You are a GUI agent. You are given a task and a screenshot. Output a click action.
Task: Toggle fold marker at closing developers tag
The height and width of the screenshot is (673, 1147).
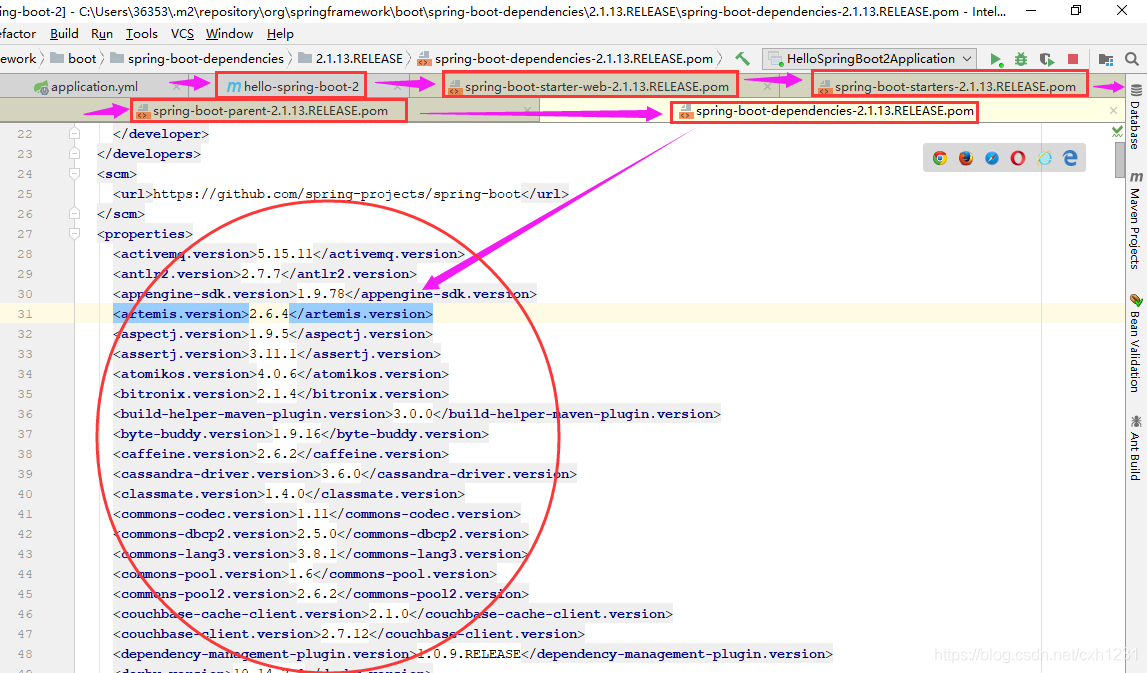pyautogui.click(x=74, y=154)
